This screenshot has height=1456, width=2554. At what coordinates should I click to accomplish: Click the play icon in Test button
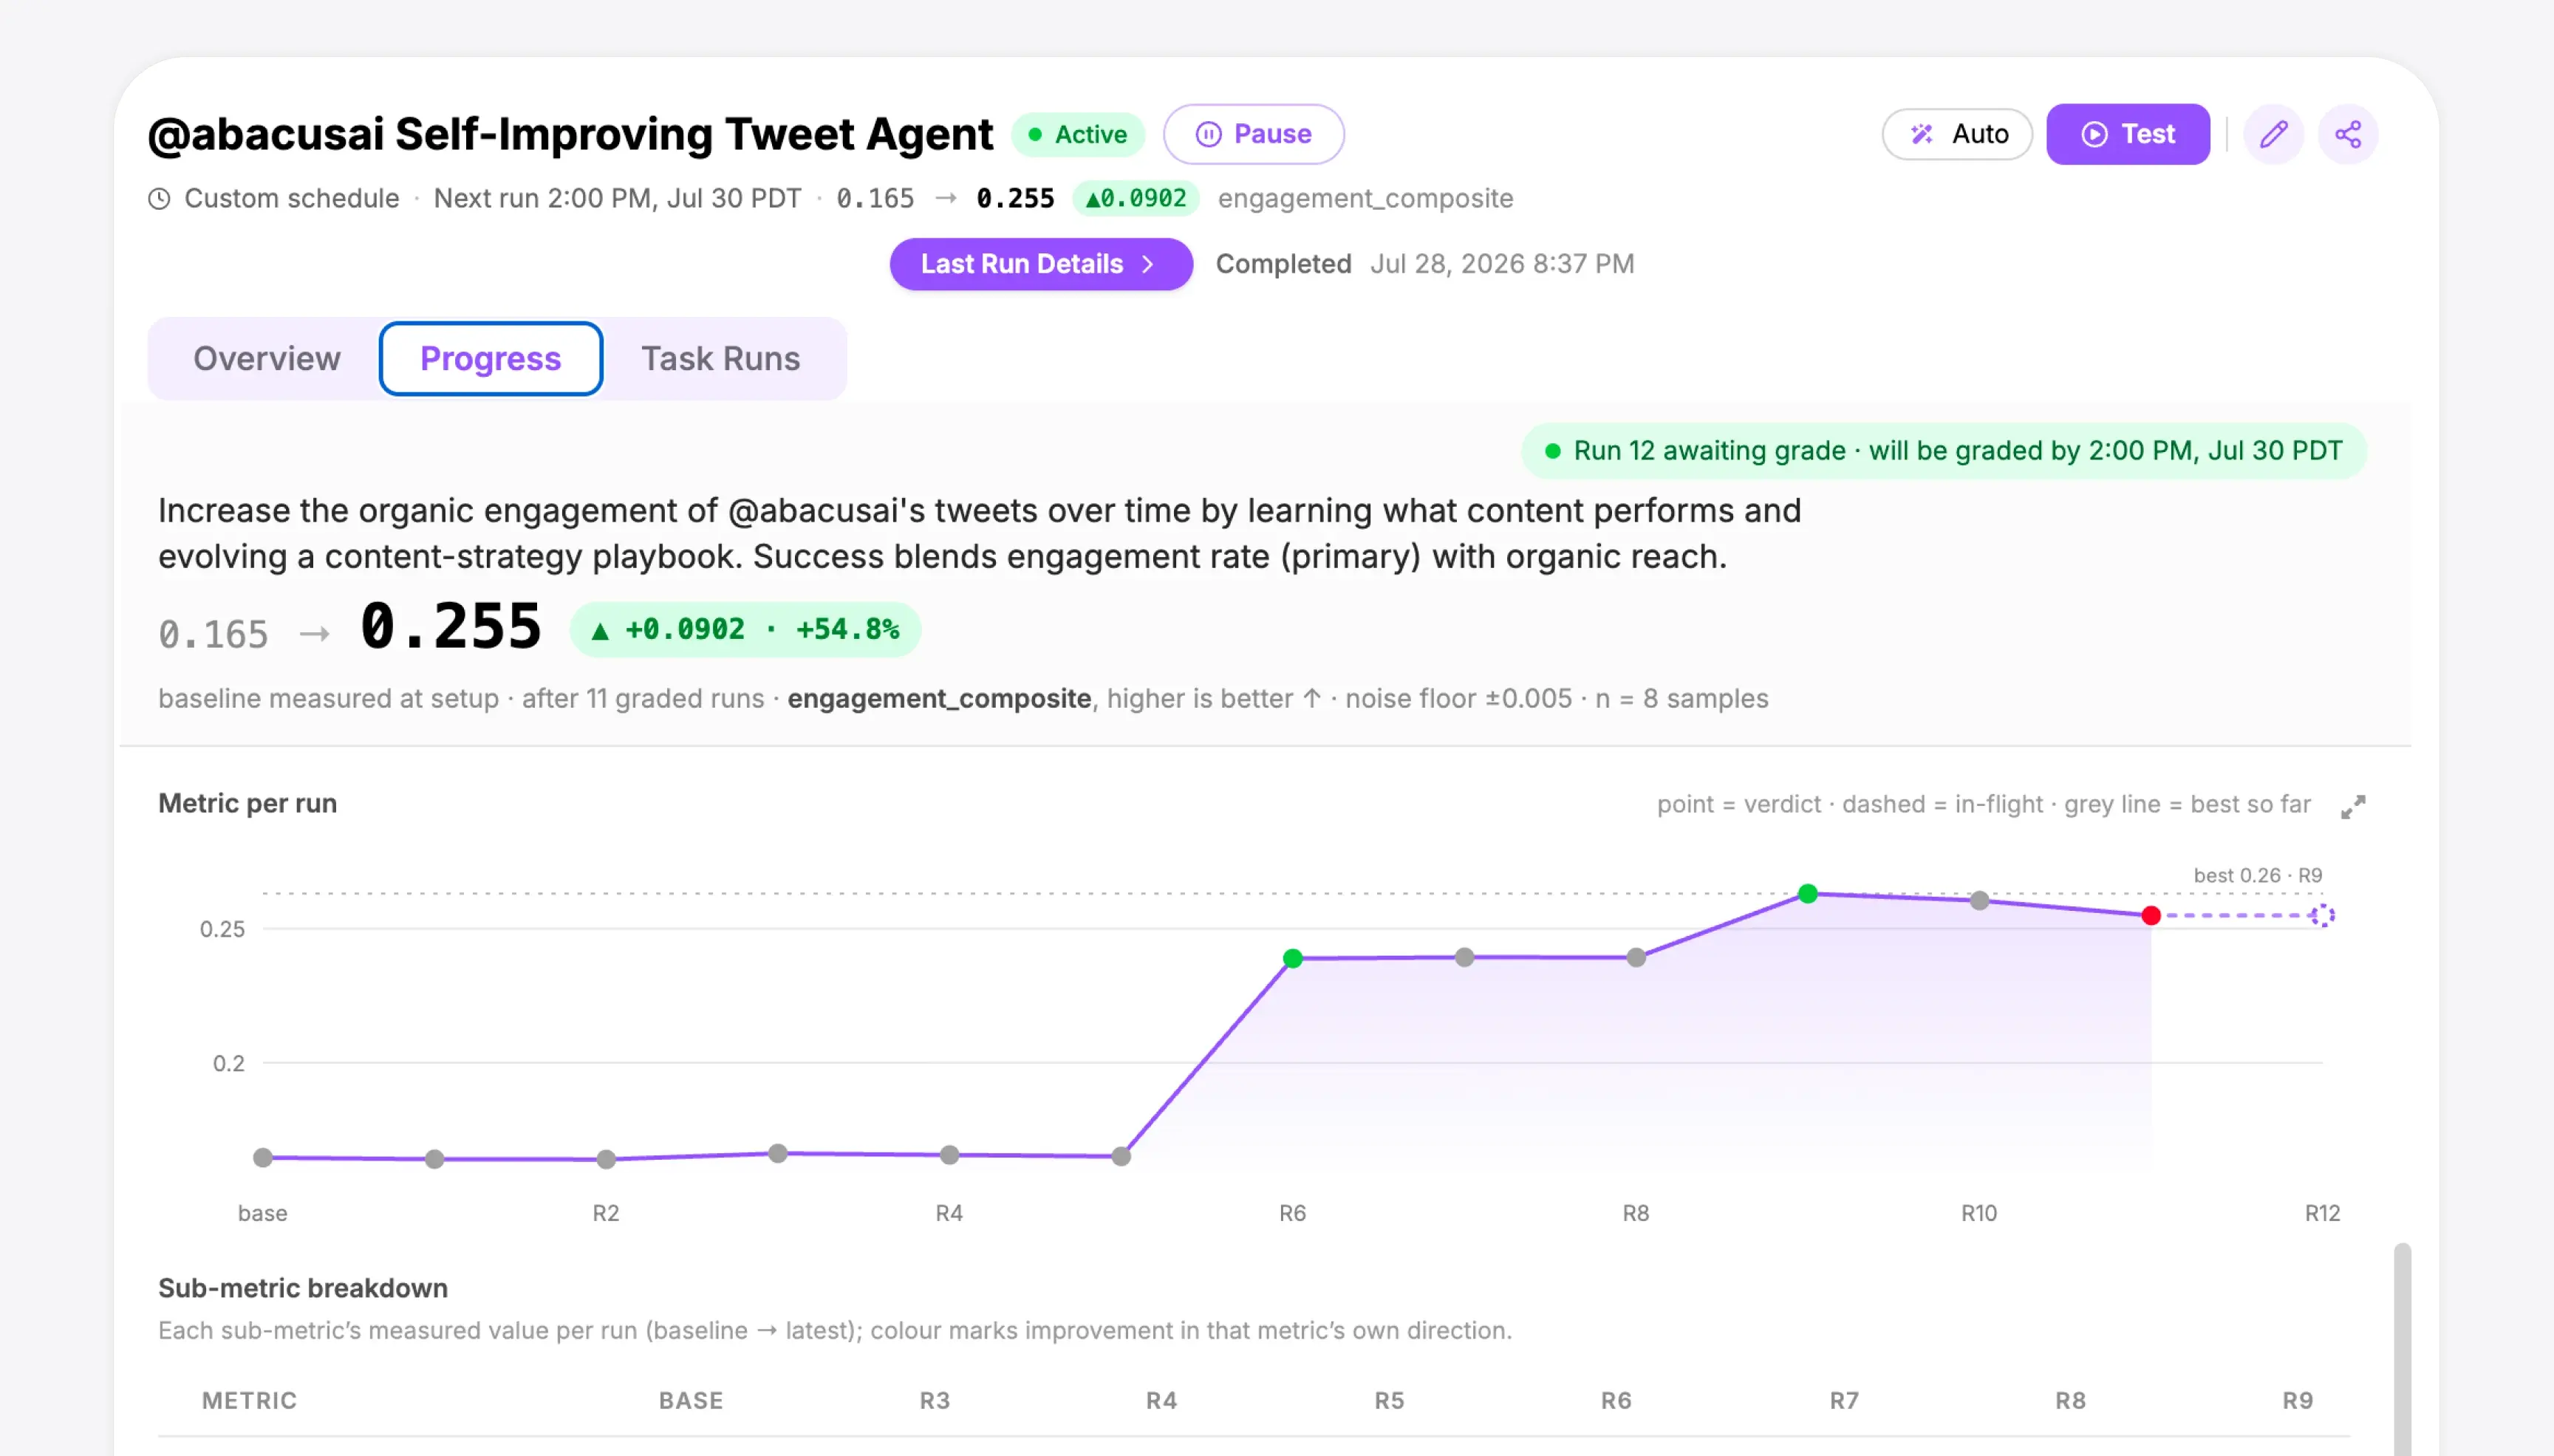tap(2094, 134)
